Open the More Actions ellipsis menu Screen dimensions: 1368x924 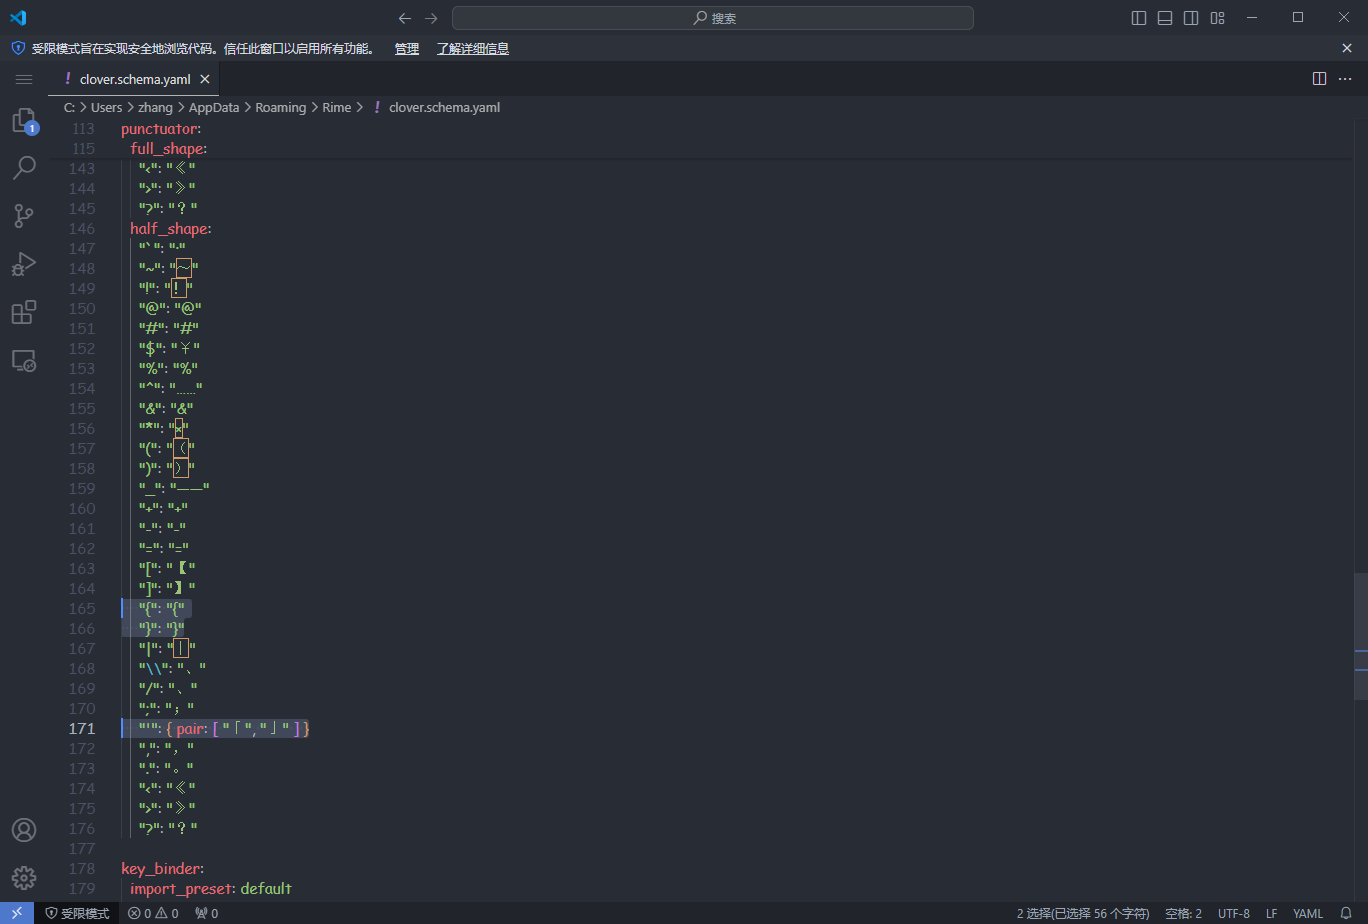click(1345, 79)
